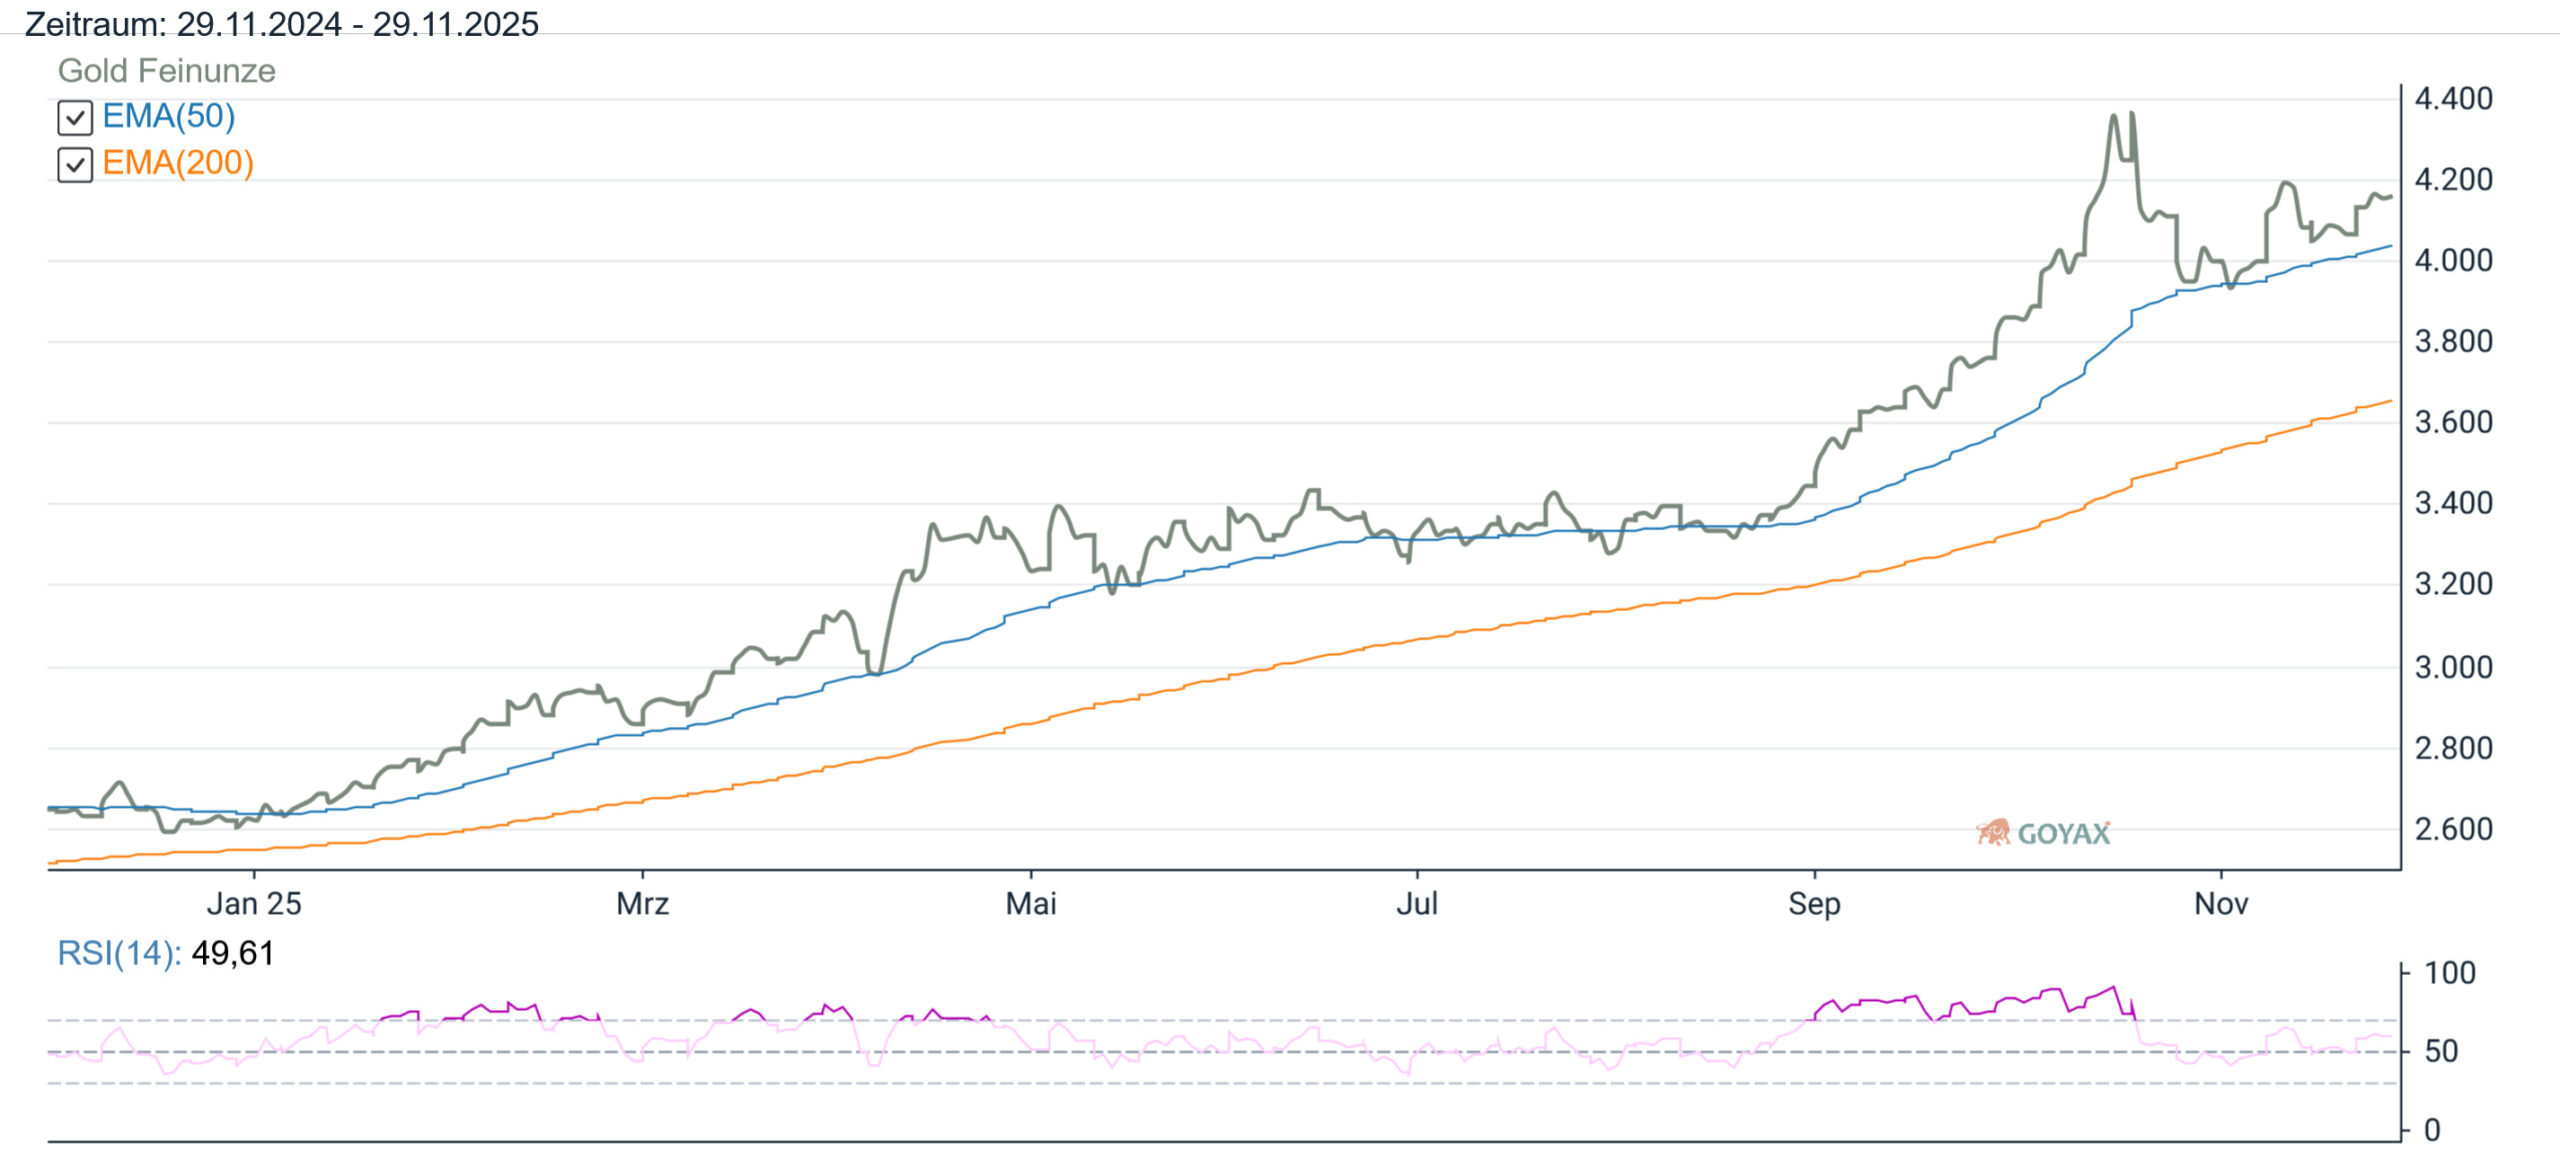Click the RSI(14) indicator label
Viewport: 2560px width, 1152px height.
[119, 953]
